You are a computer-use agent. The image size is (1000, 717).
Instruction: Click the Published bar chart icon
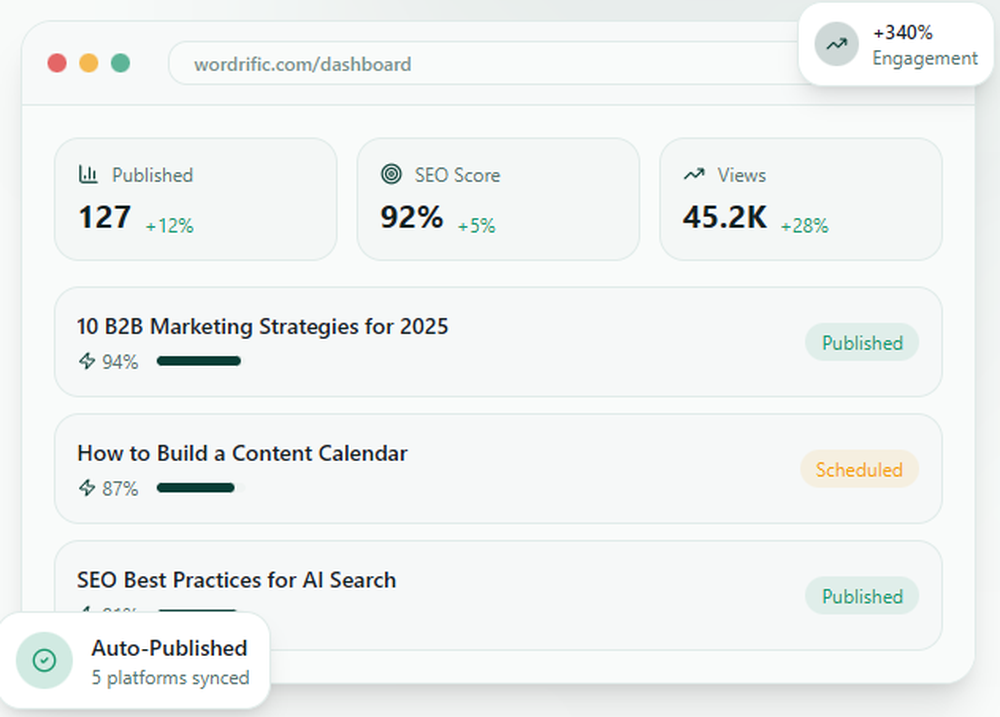point(89,174)
